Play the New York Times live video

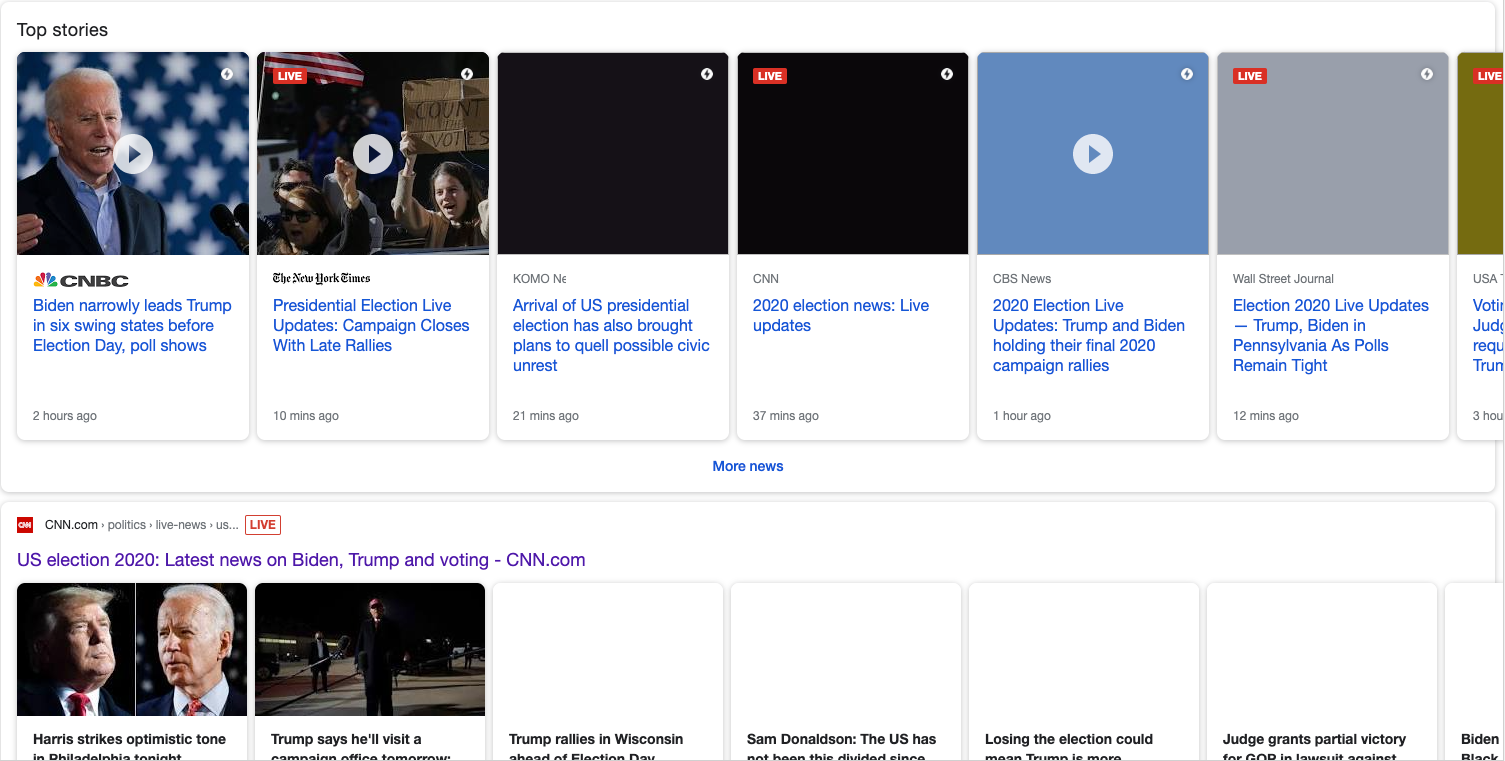point(373,154)
